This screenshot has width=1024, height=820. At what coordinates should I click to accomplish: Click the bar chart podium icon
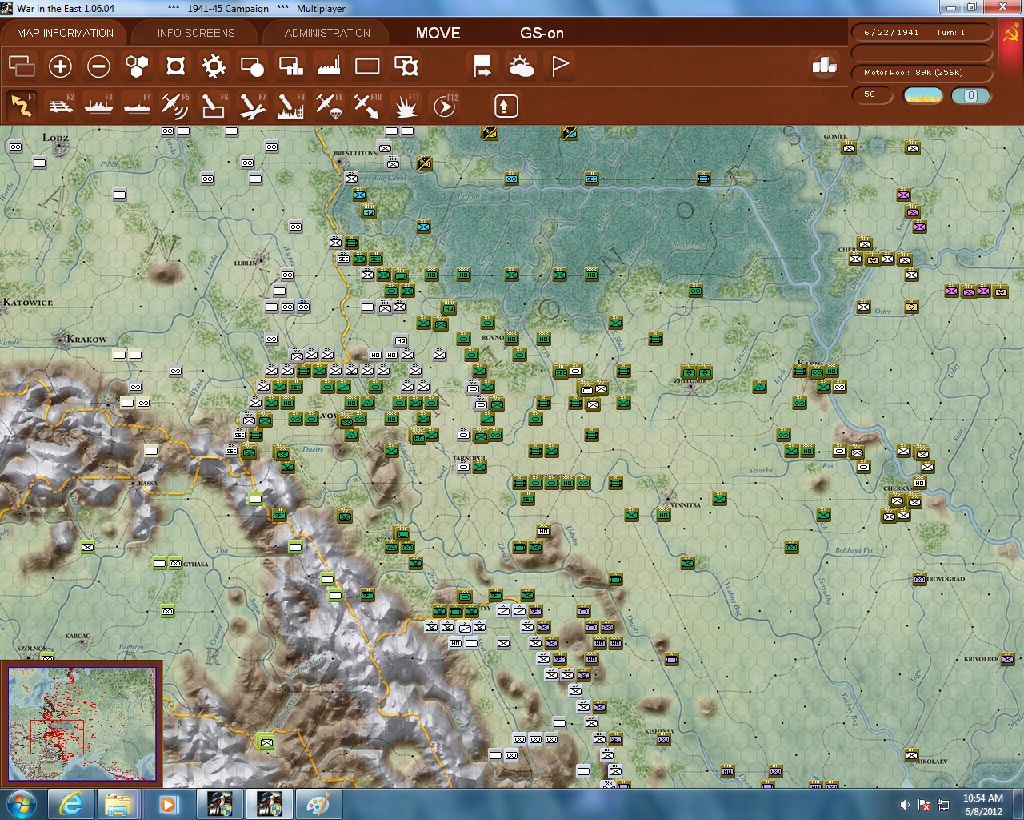click(824, 65)
